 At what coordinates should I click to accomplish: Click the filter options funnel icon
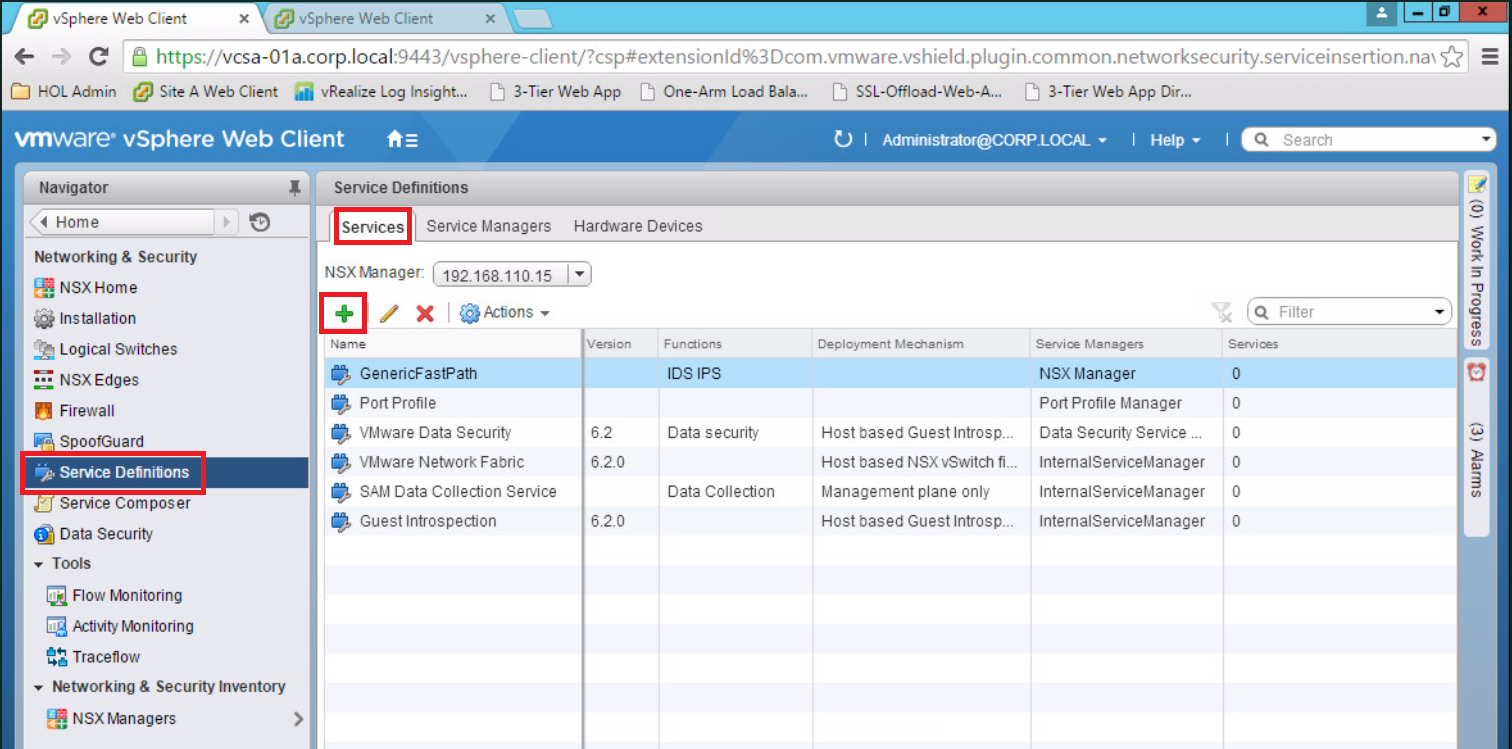(1222, 313)
